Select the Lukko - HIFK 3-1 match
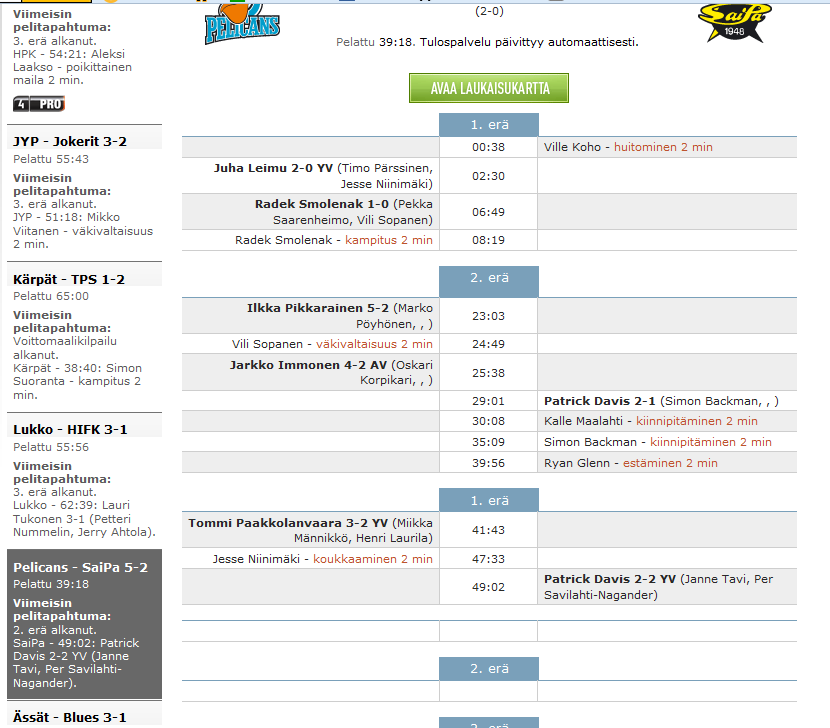Viewport: 830px width, 728px height. tap(70, 430)
